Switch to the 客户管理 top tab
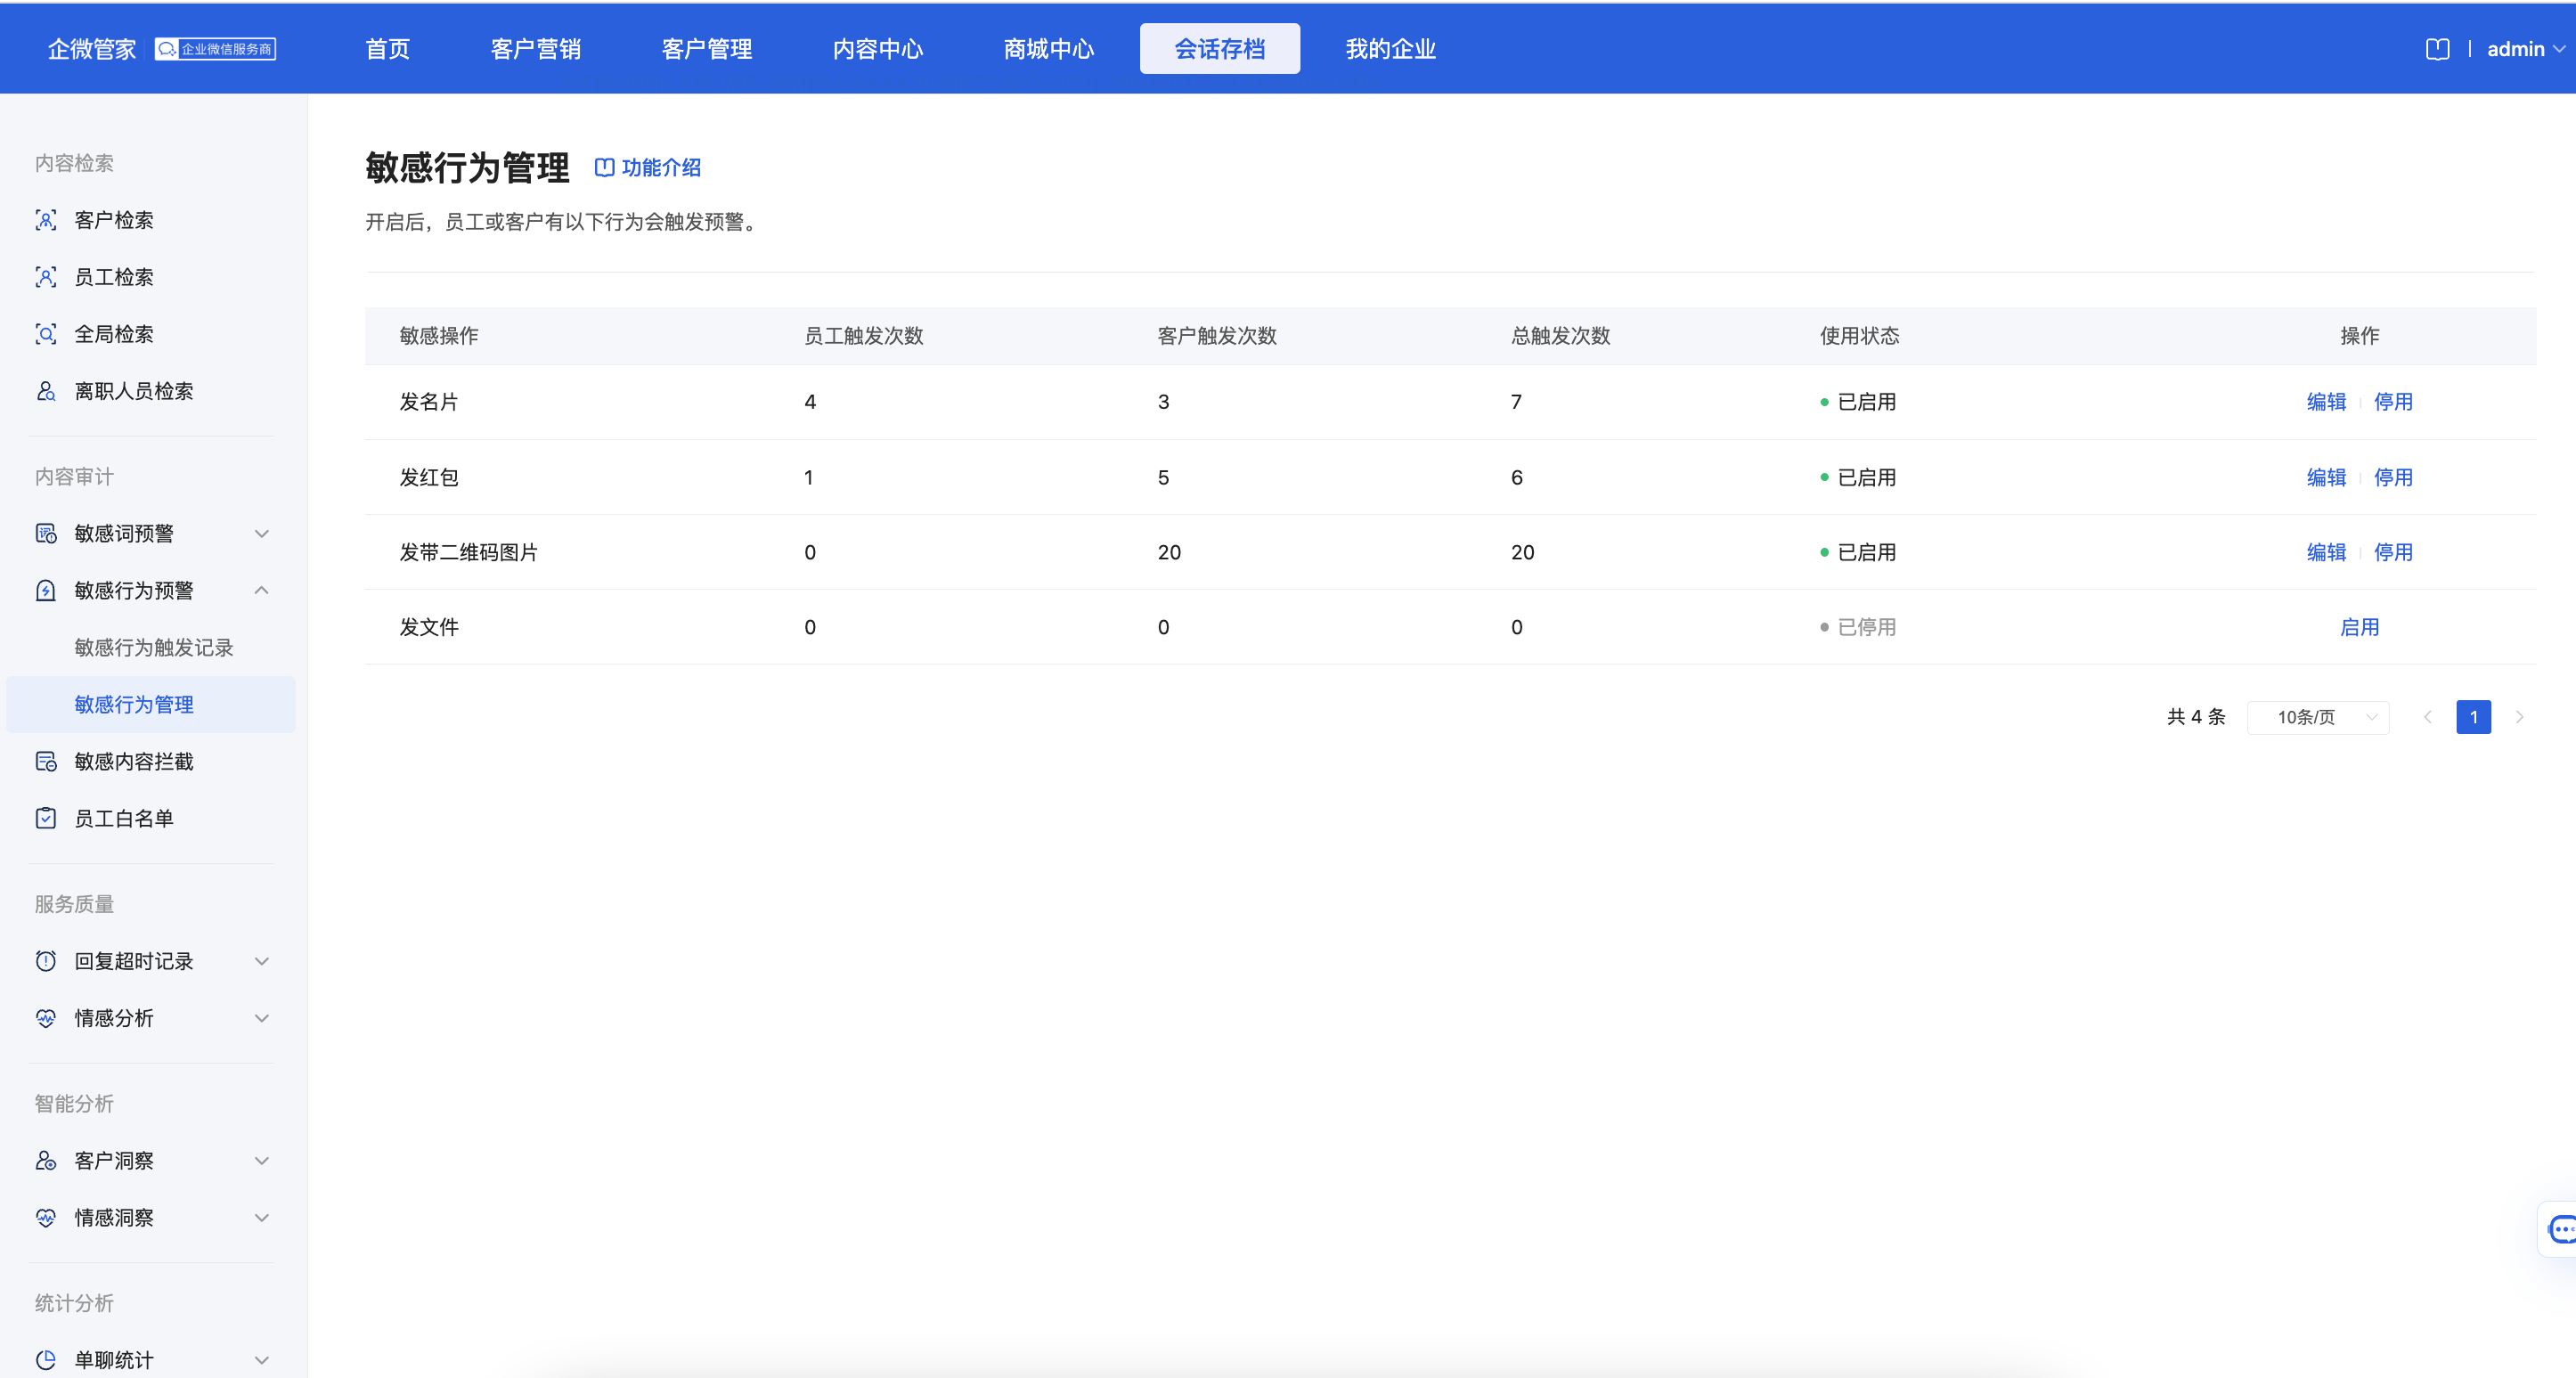The image size is (2576, 1378). pyautogui.click(x=706, y=49)
